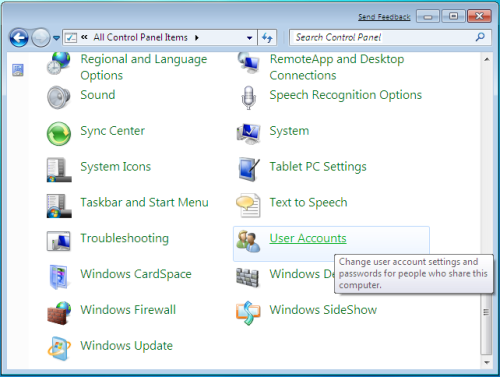This screenshot has width=500, height=377.
Task: Minimize the Control Panel window
Action: 428,16
